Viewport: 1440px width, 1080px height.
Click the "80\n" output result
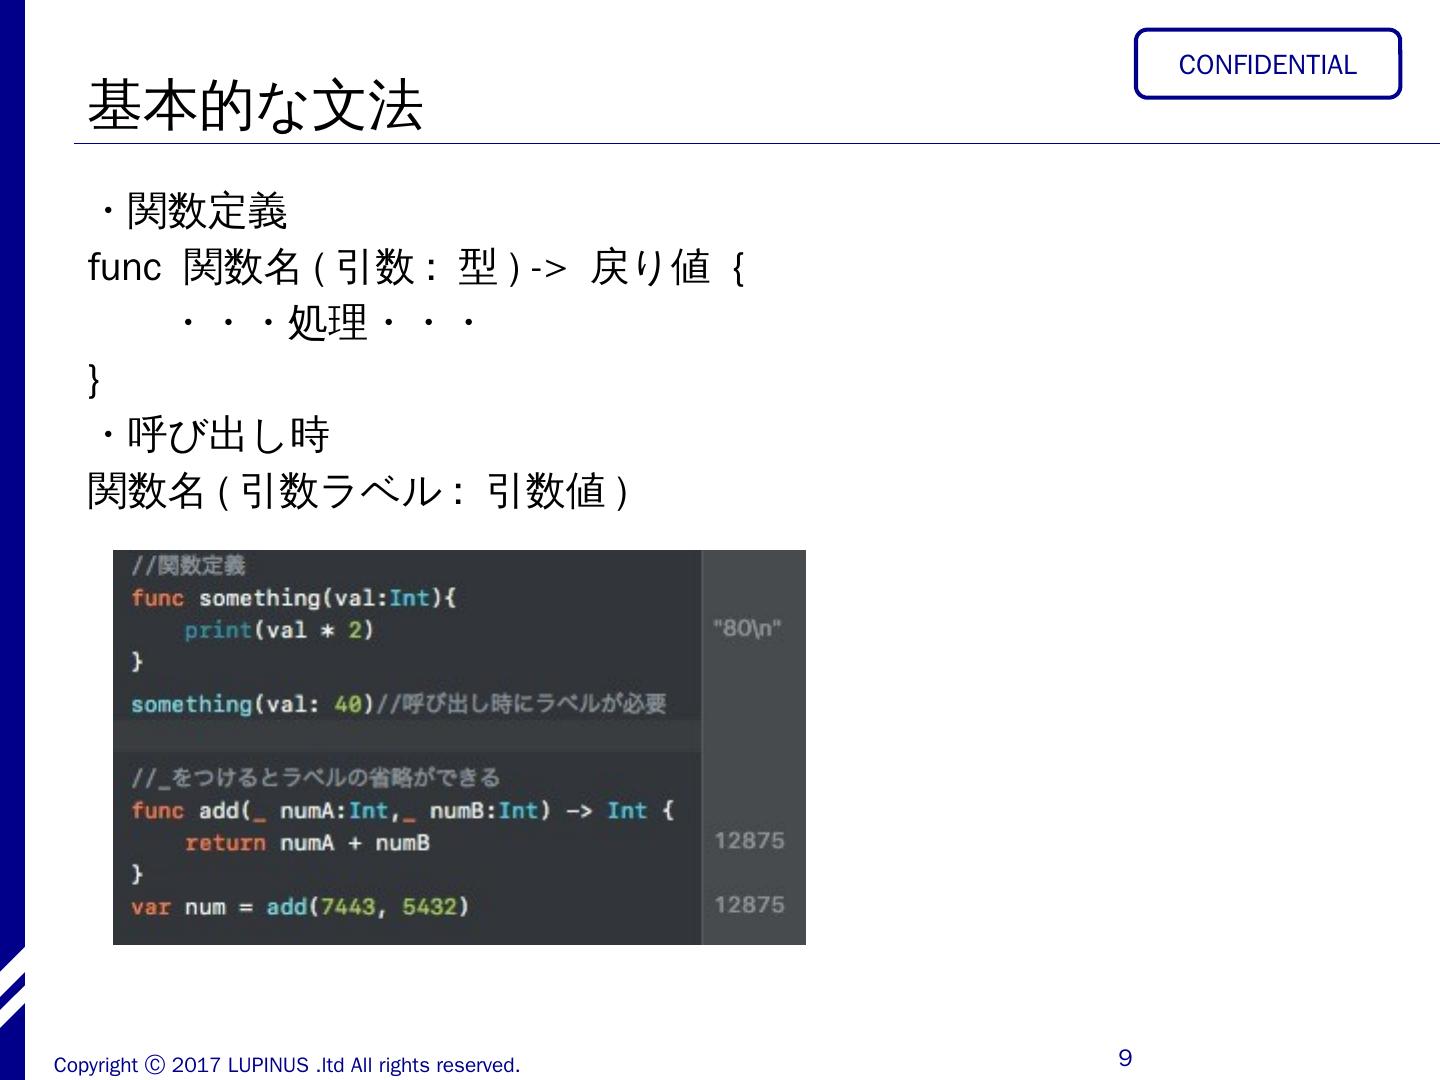click(747, 628)
